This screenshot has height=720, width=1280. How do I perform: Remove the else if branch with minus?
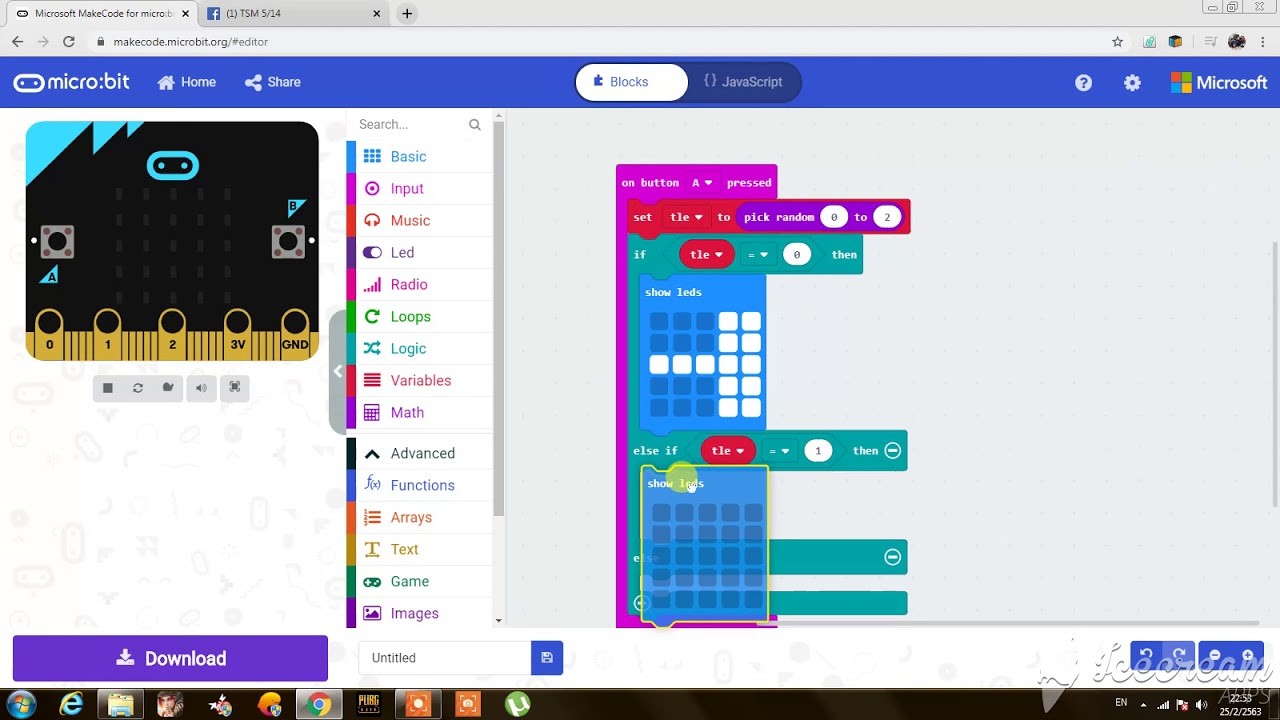click(893, 451)
